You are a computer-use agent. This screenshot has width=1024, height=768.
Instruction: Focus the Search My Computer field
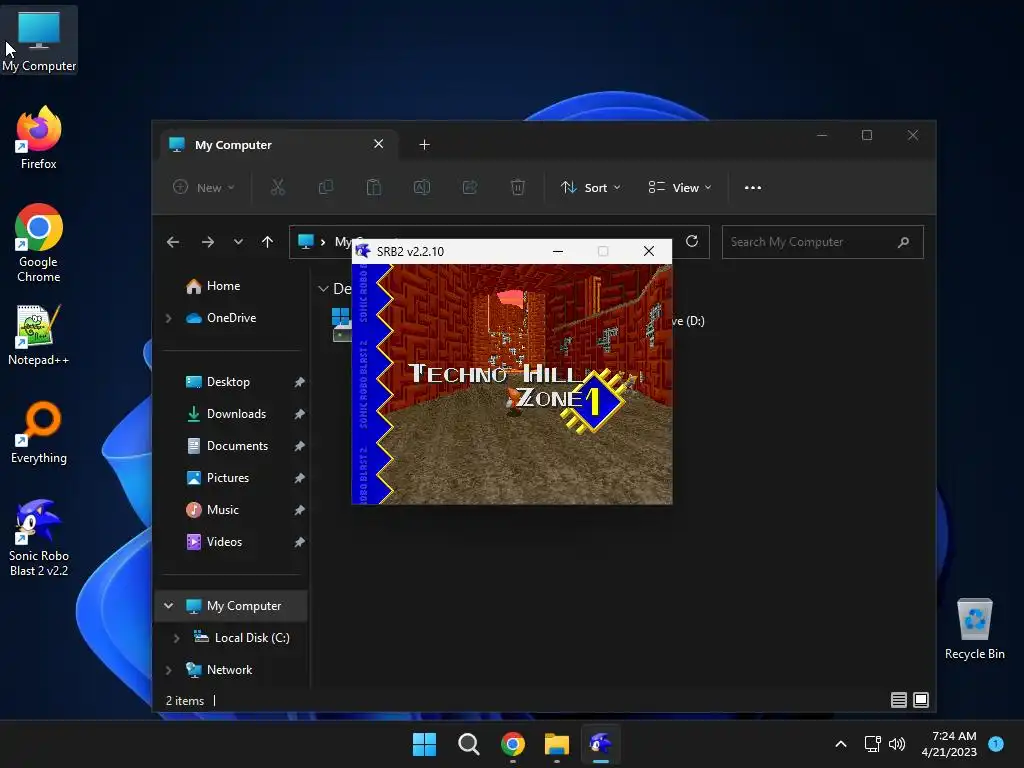[x=823, y=242]
